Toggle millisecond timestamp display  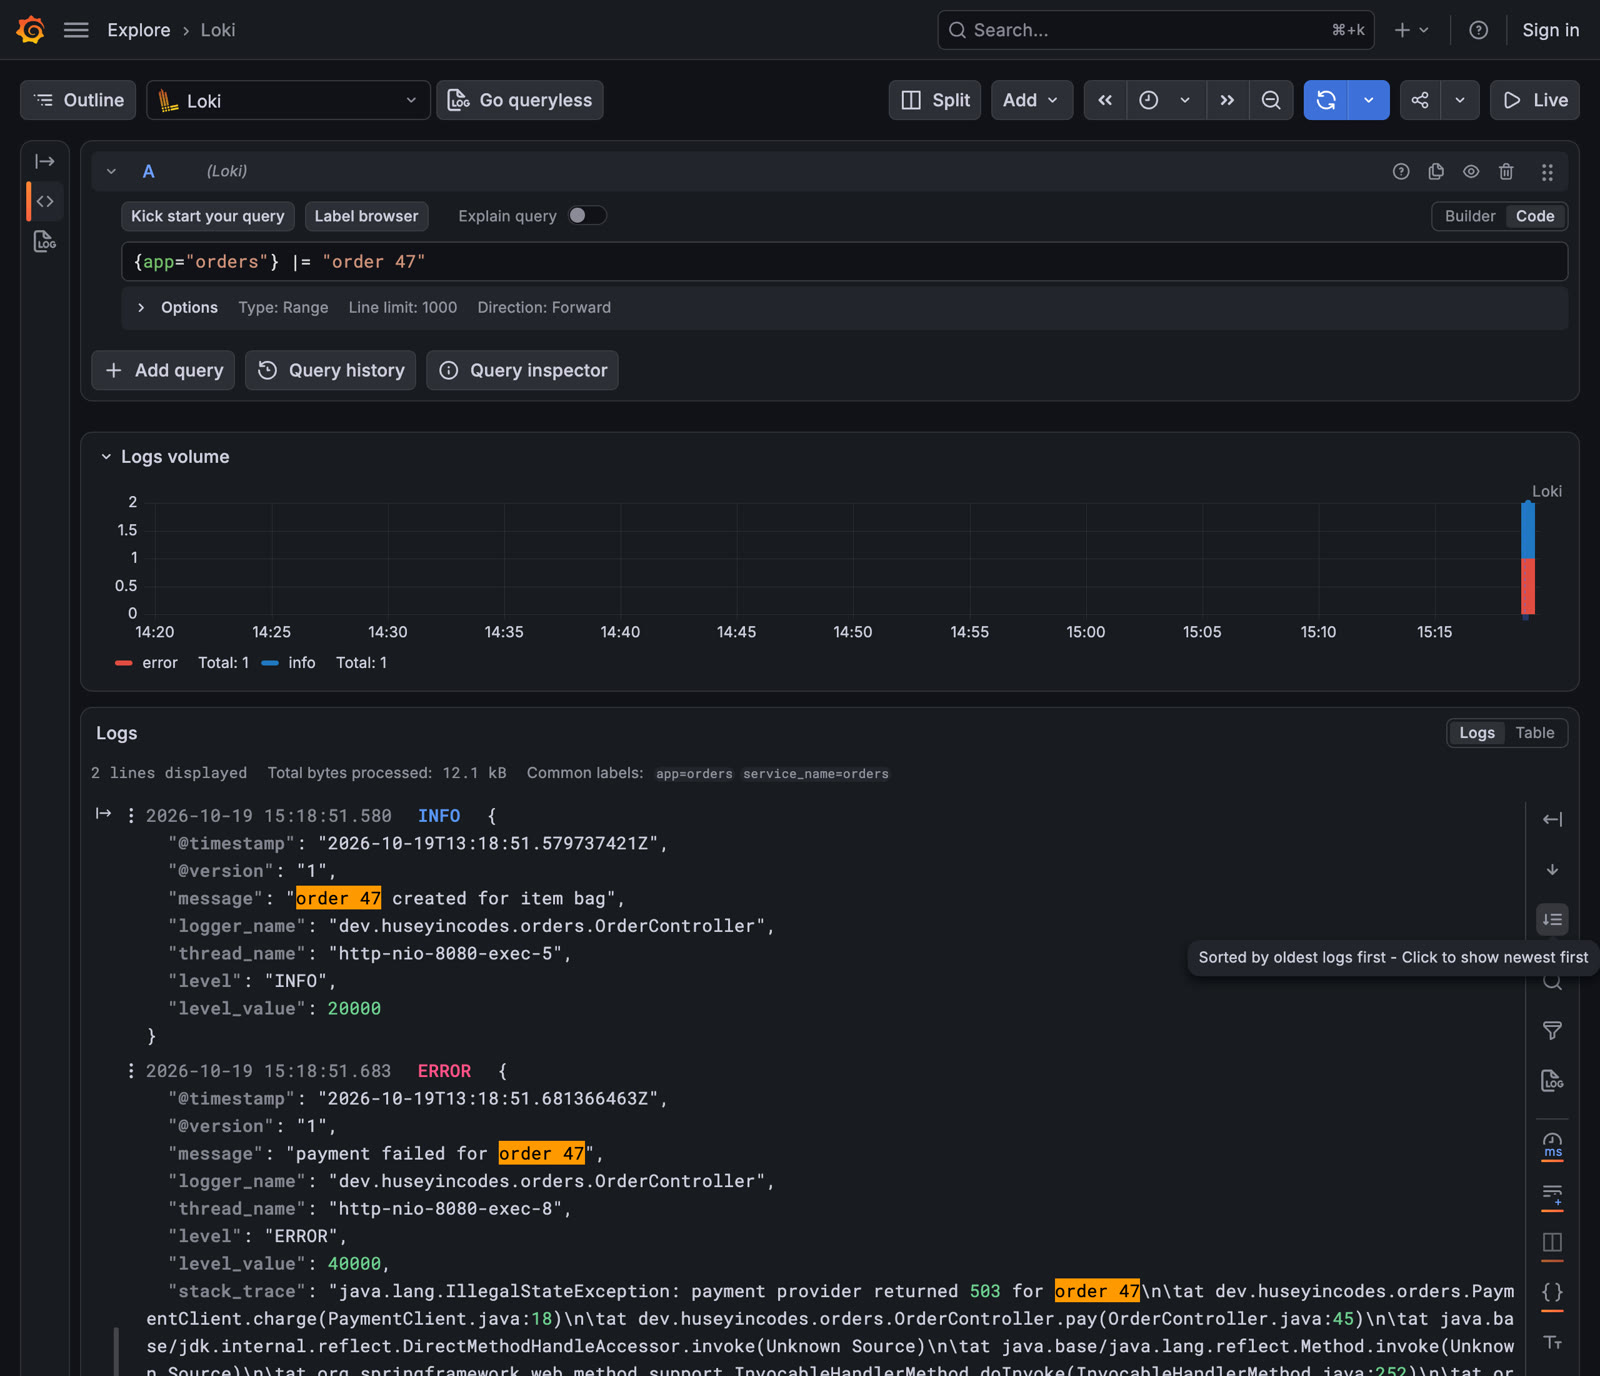(1552, 1145)
